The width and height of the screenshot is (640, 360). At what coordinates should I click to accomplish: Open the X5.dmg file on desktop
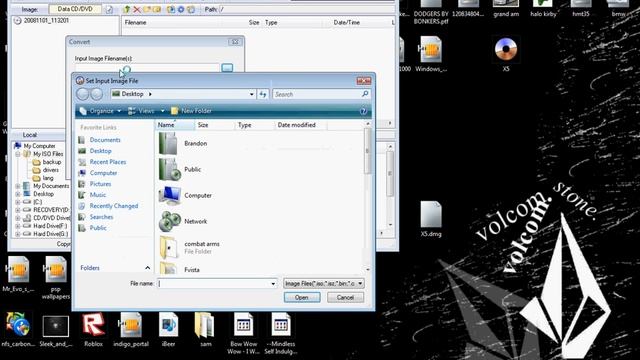(x=431, y=219)
